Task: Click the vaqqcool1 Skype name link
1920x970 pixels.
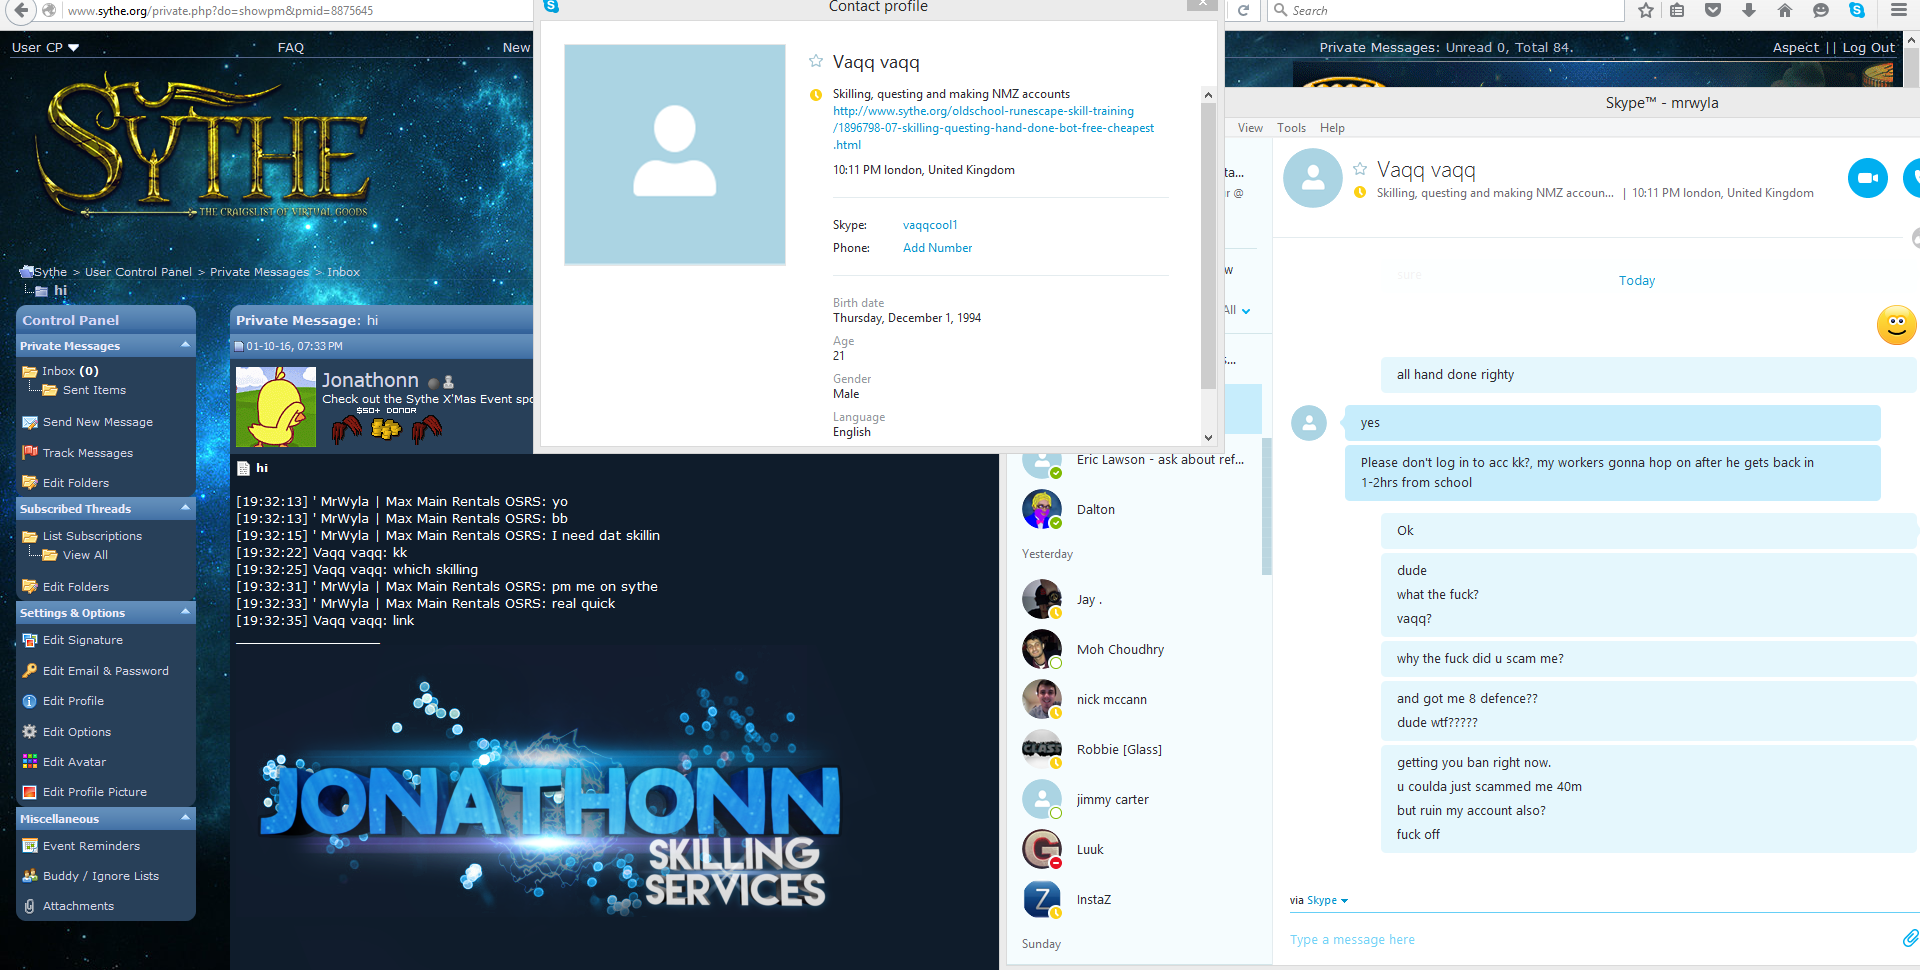Action: pyautogui.click(x=930, y=225)
